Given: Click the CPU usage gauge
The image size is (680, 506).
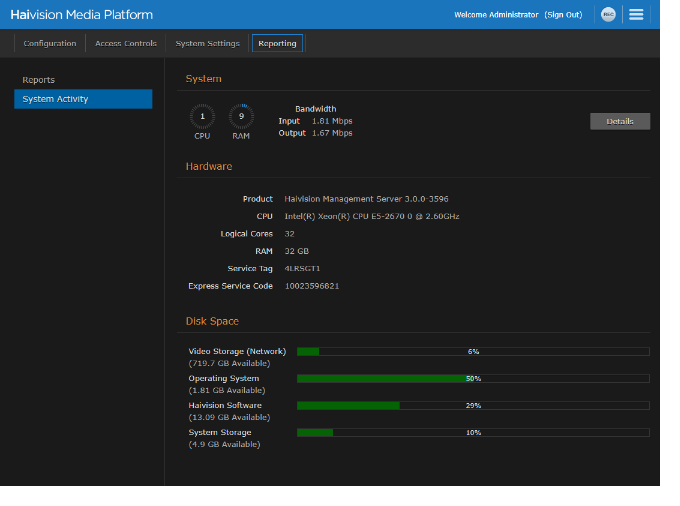Looking at the screenshot, I should coord(202,117).
